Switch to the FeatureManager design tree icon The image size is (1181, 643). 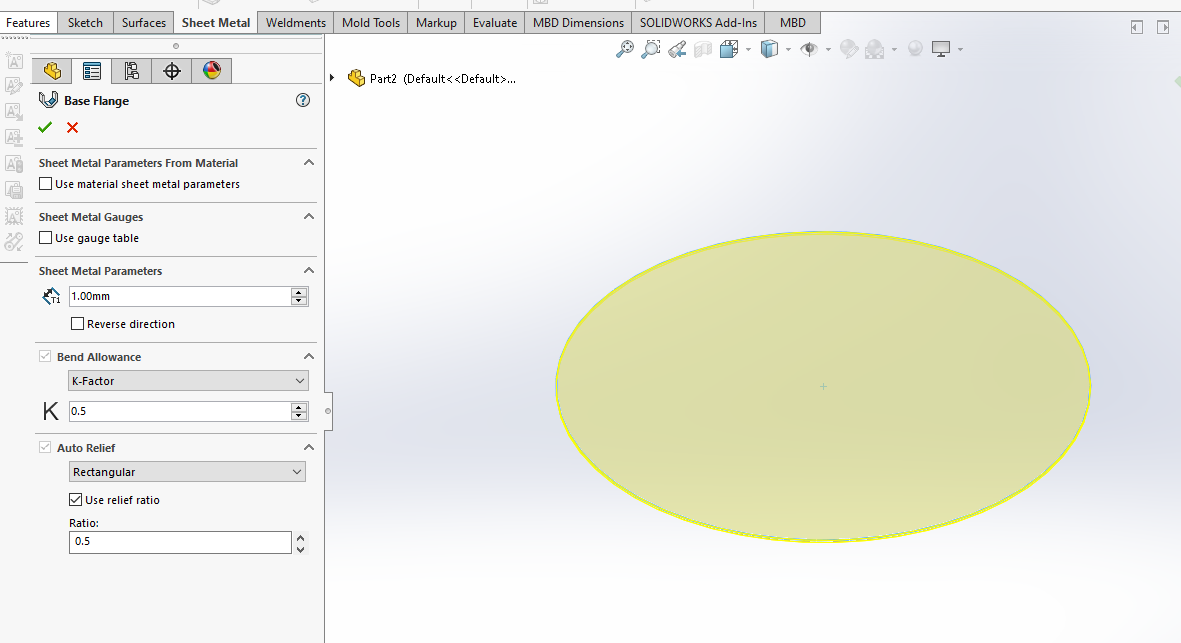pyautogui.click(x=53, y=70)
